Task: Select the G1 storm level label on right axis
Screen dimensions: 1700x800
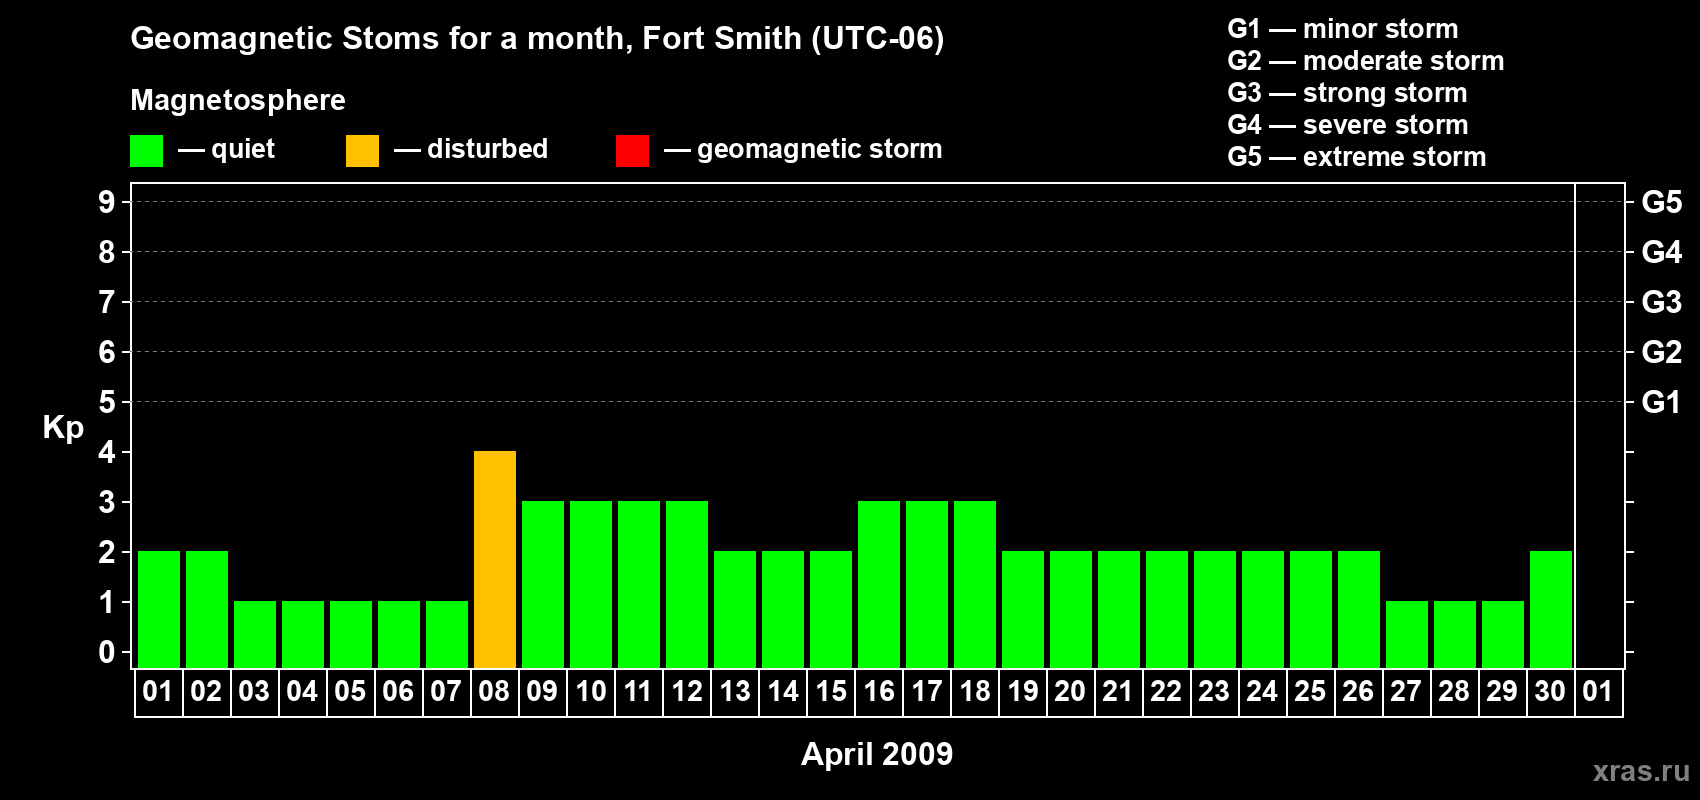Action: tap(1661, 402)
